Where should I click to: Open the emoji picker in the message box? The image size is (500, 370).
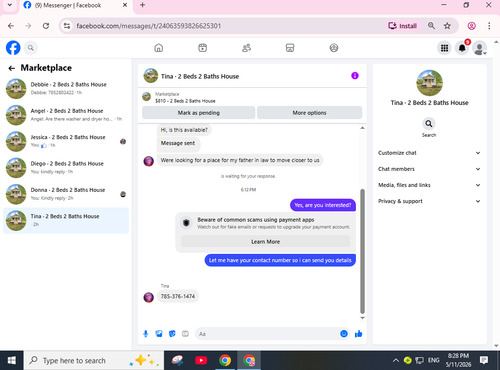tap(344, 334)
